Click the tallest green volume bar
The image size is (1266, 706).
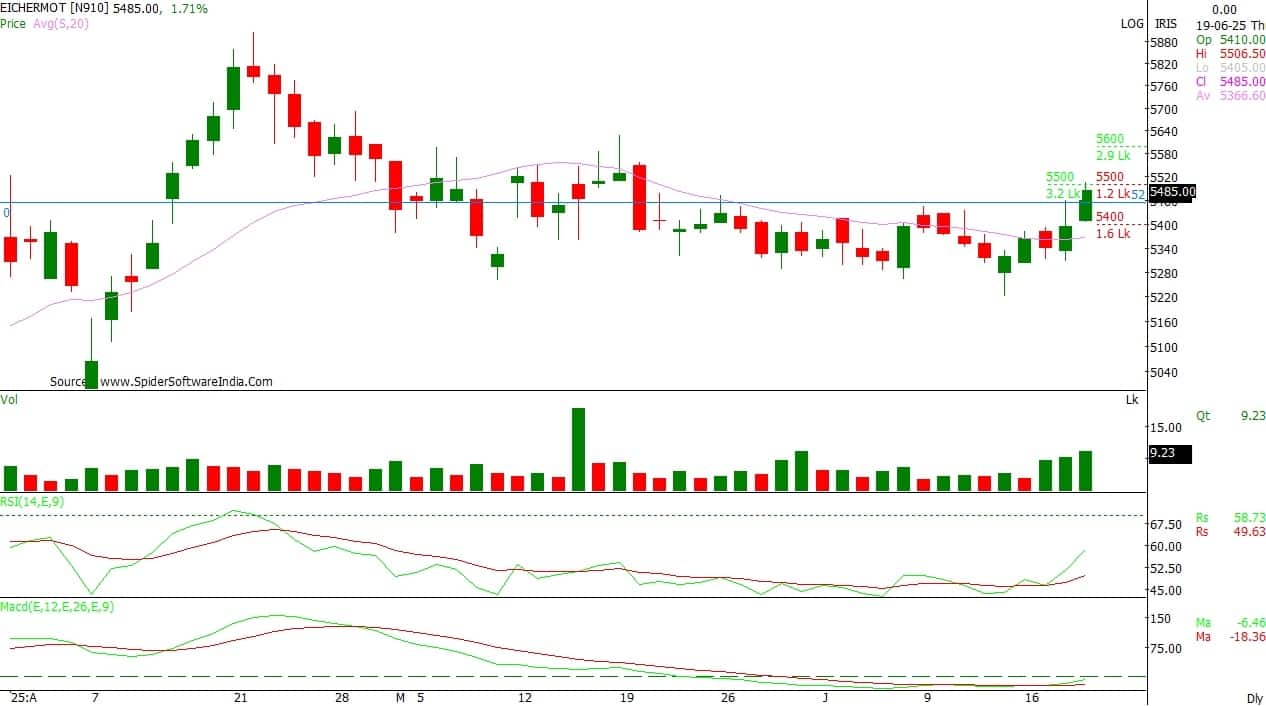pyautogui.click(x=578, y=449)
